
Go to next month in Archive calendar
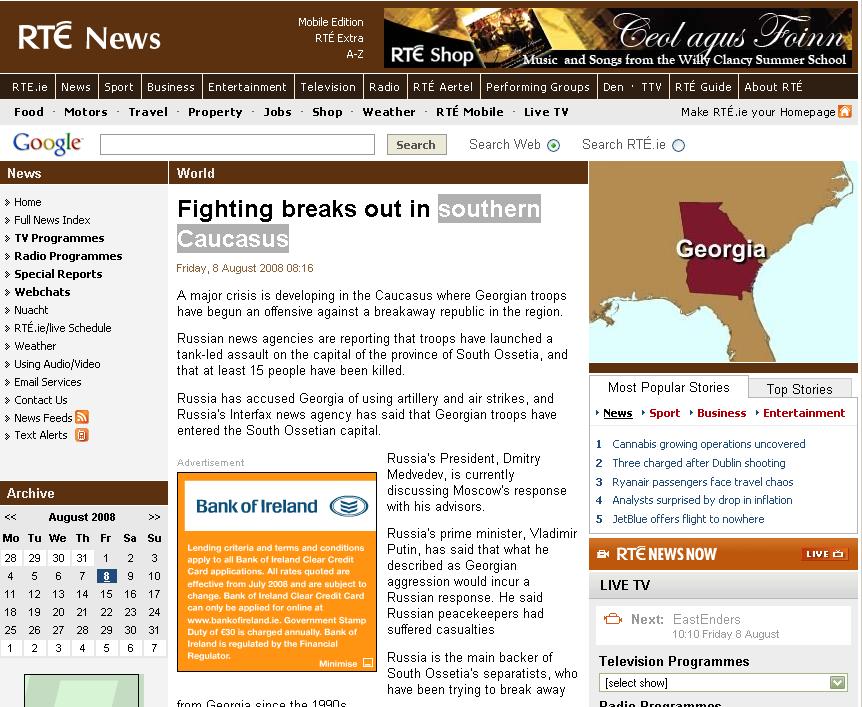[154, 517]
